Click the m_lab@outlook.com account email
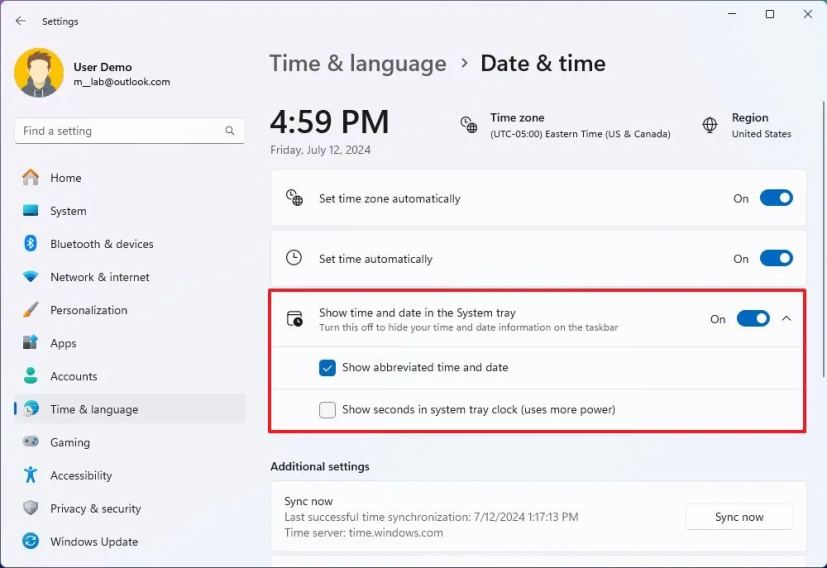Screen dimensions: 827x568 pyautogui.click(x=122, y=82)
